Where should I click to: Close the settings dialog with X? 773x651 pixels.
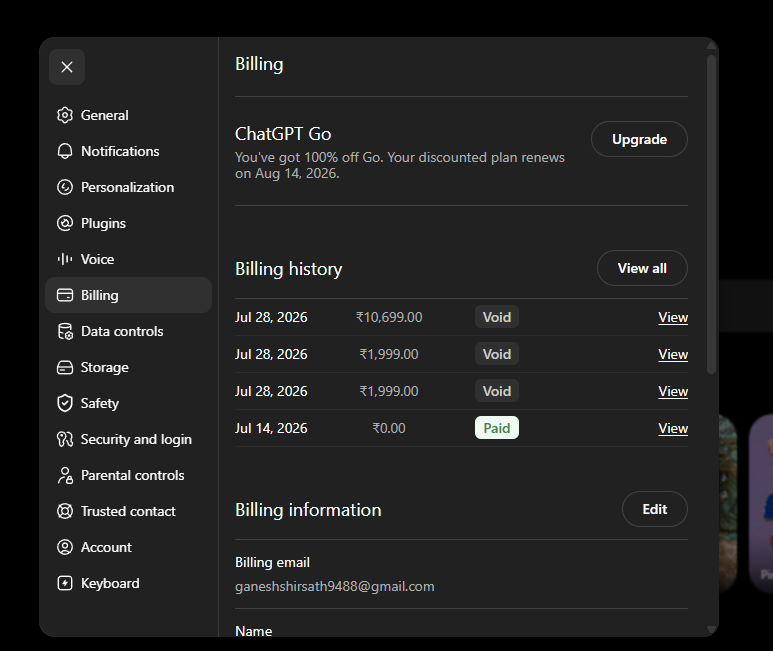pyautogui.click(x=67, y=67)
